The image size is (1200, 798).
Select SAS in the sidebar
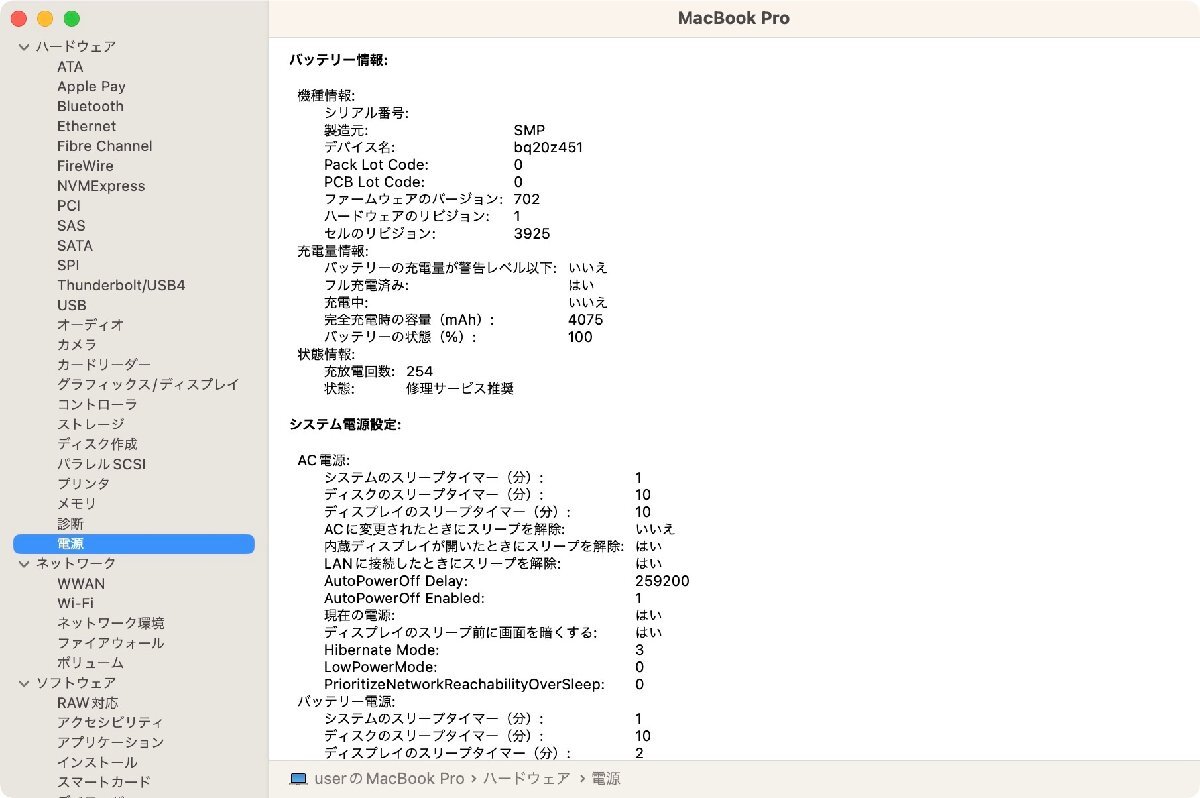[x=71, y=226]
